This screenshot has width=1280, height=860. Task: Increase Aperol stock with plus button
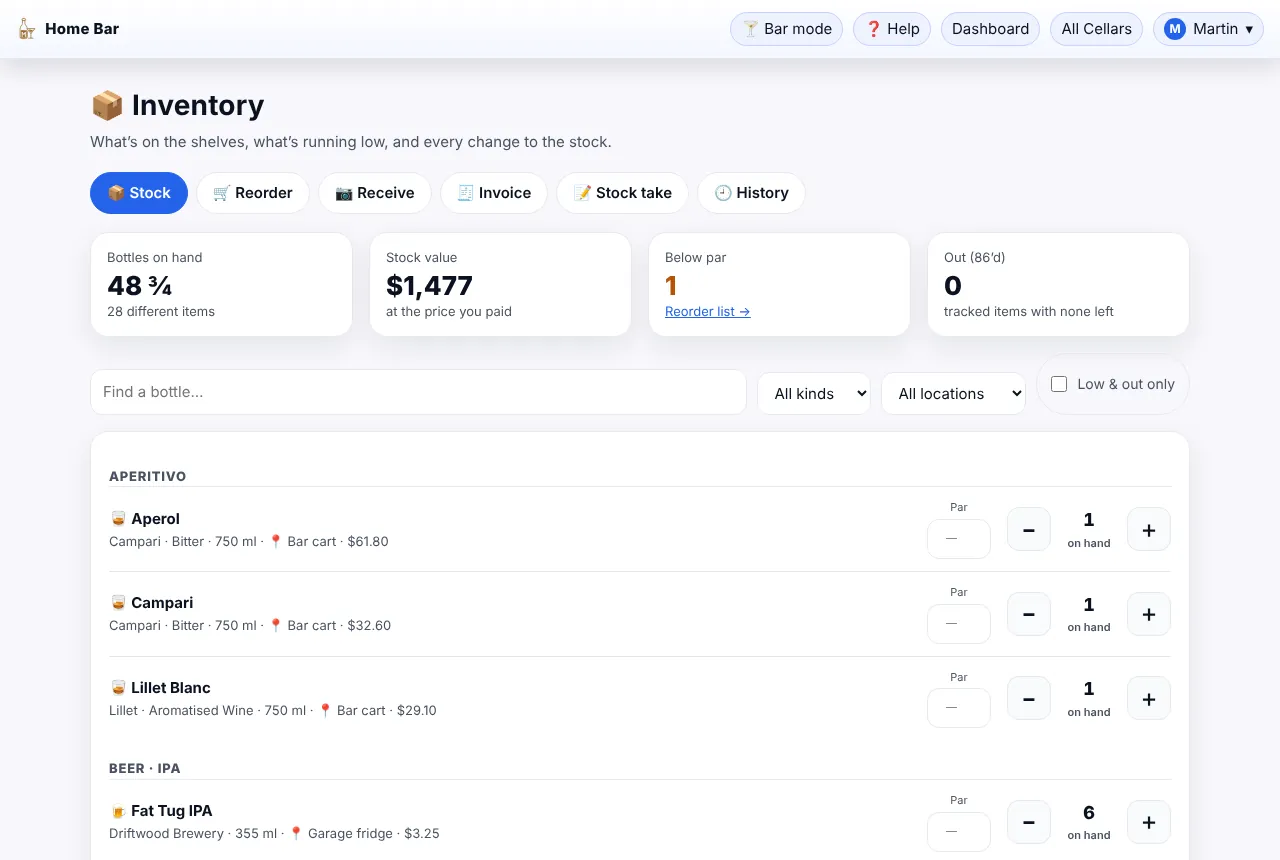[1149, 529]
